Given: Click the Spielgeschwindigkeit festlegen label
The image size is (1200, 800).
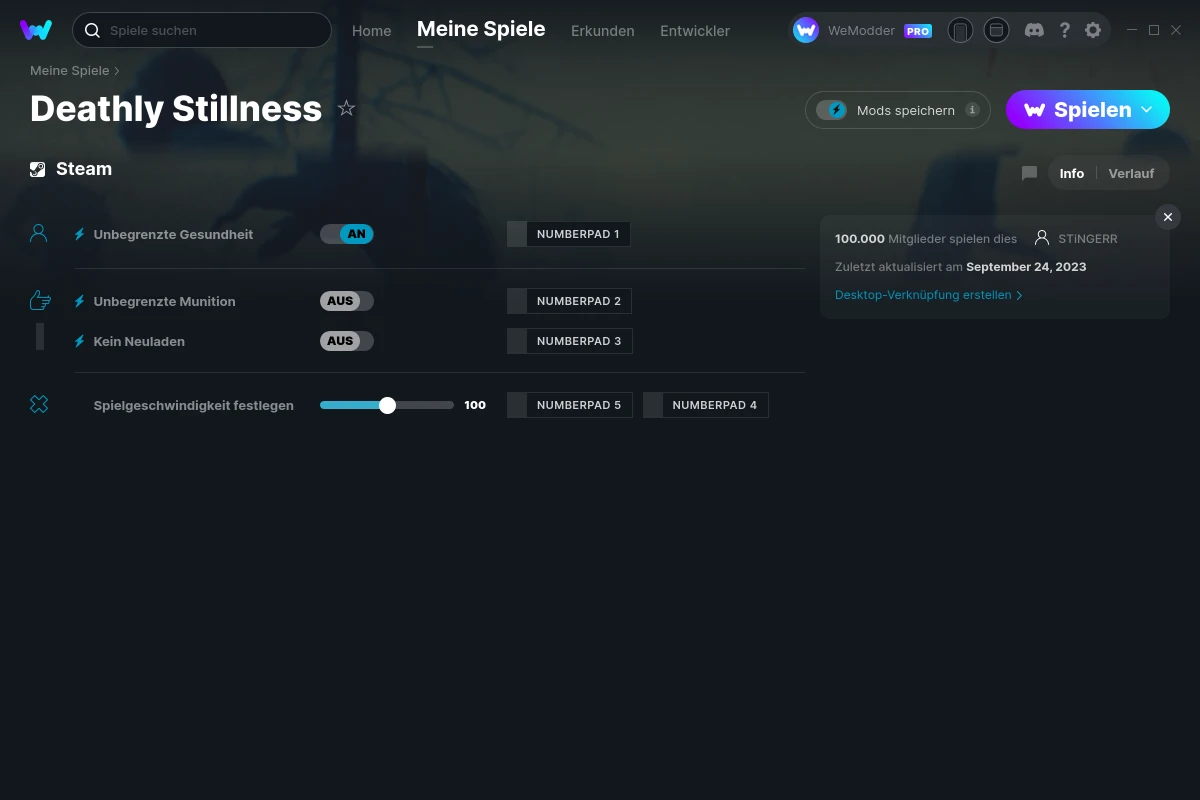Looking at the screenshot, I should click(x=194, y=405).
